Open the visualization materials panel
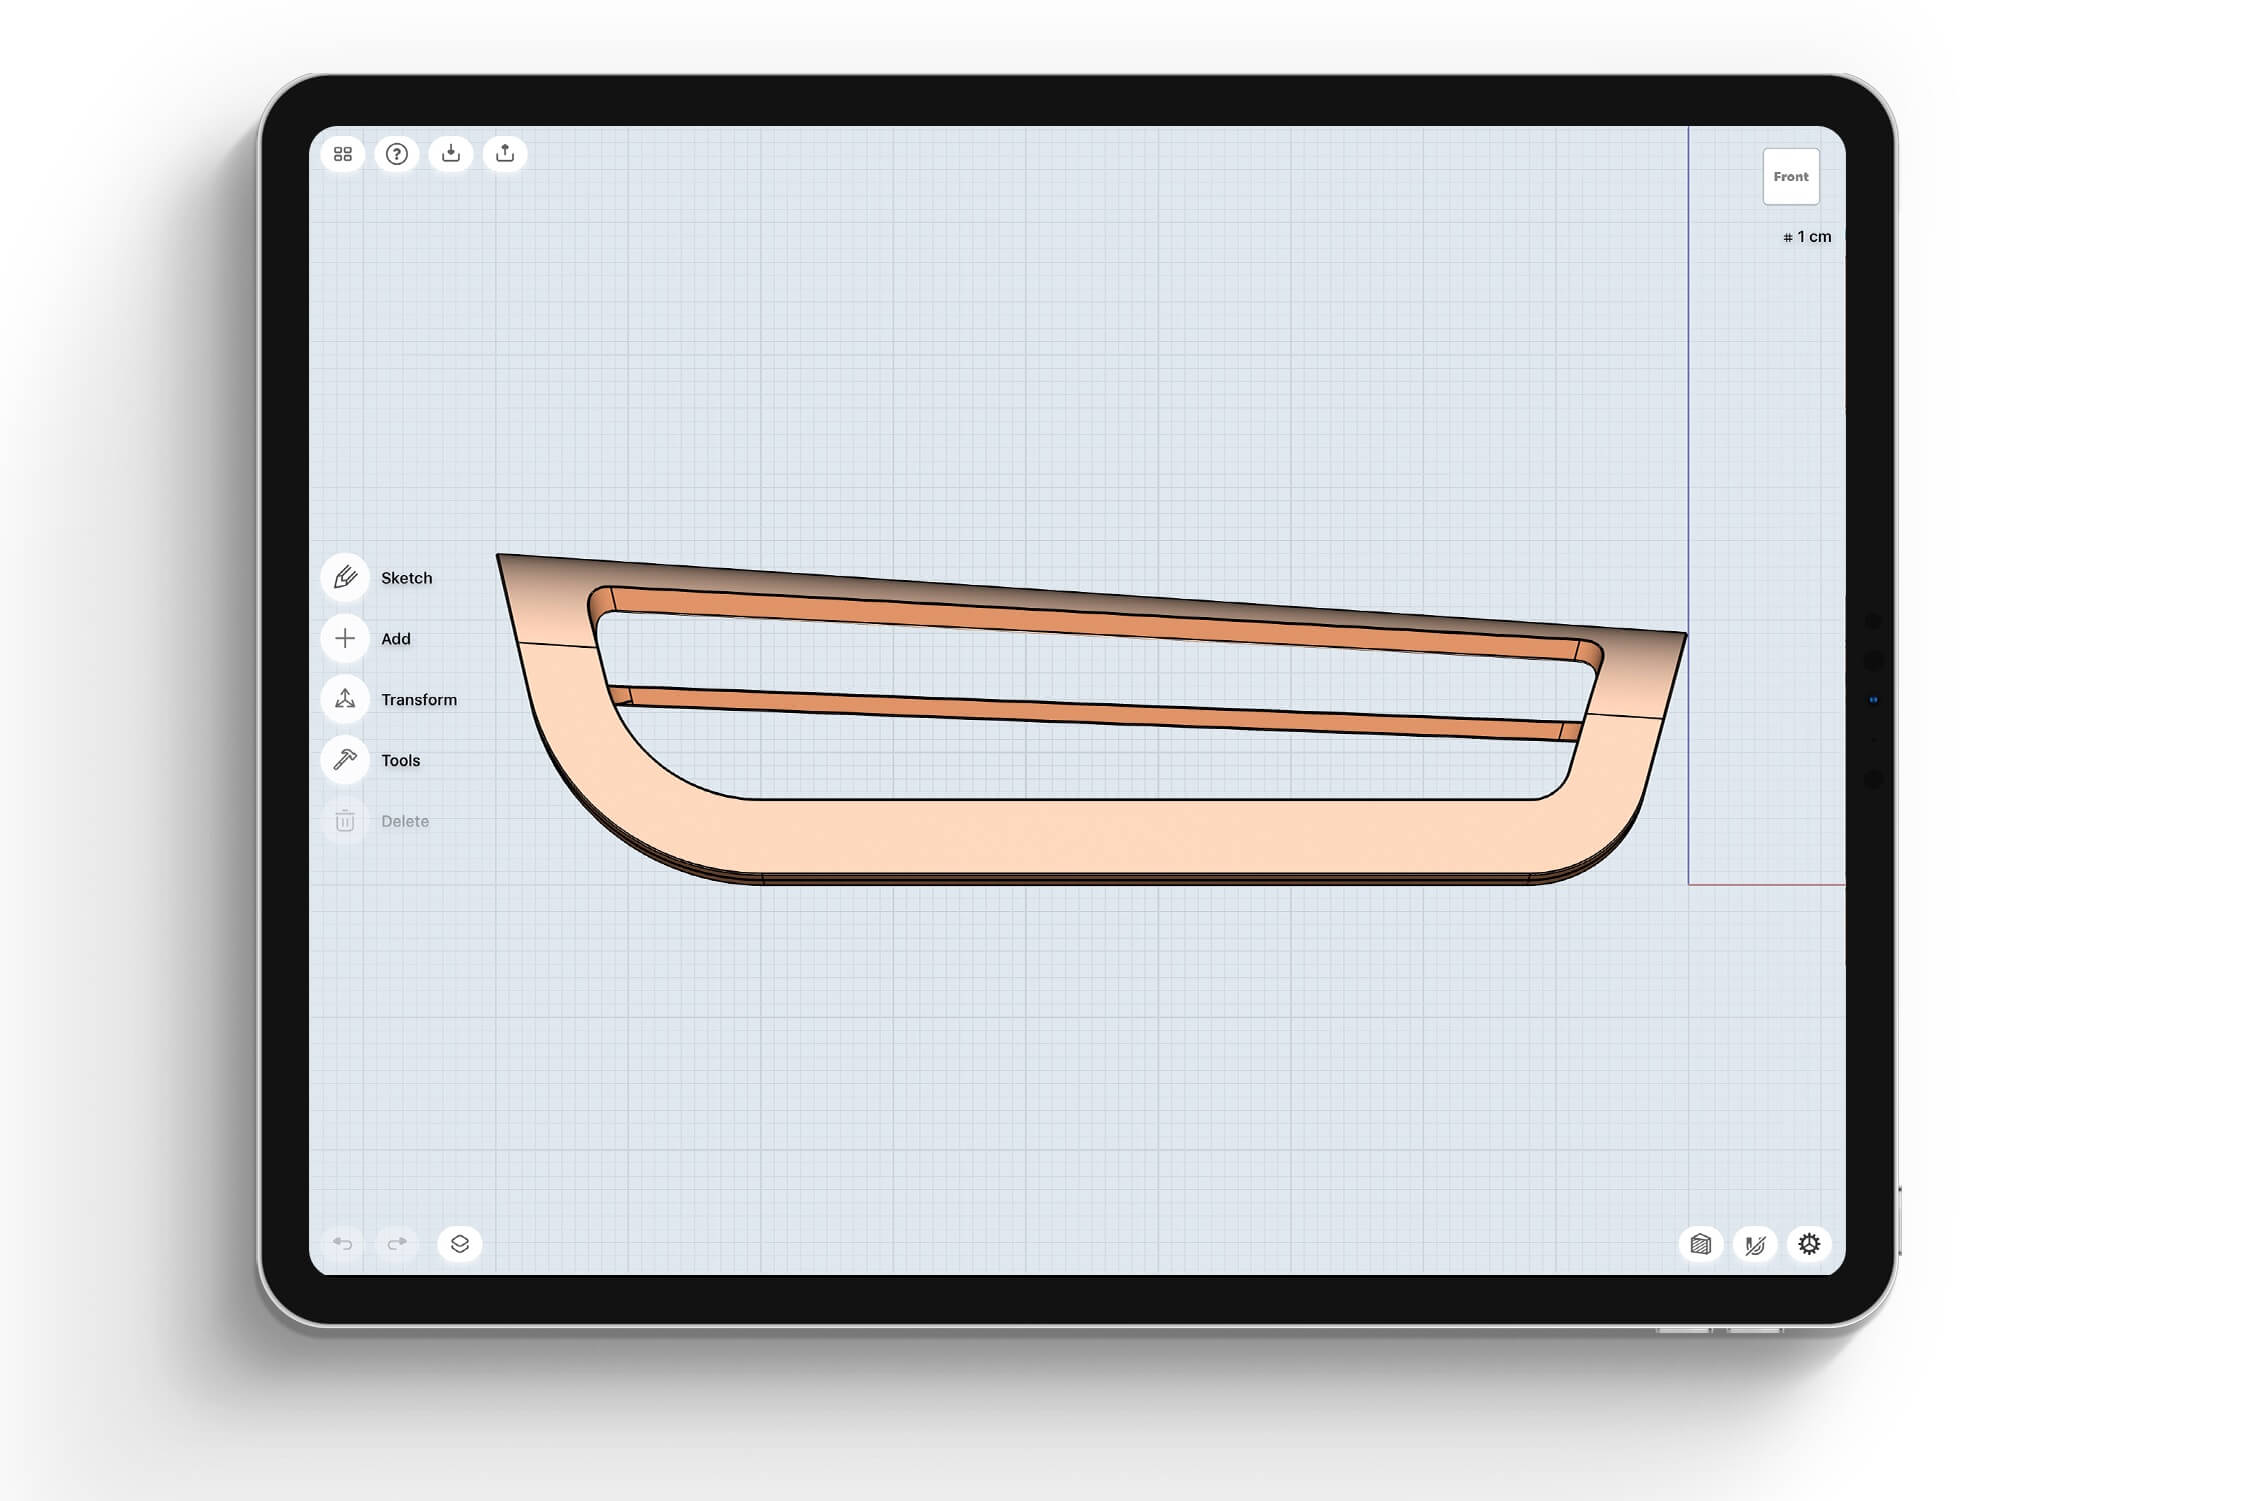Viewport: 2245px width, 1501px height. pyautogui.click(x=1700, y=1245)
